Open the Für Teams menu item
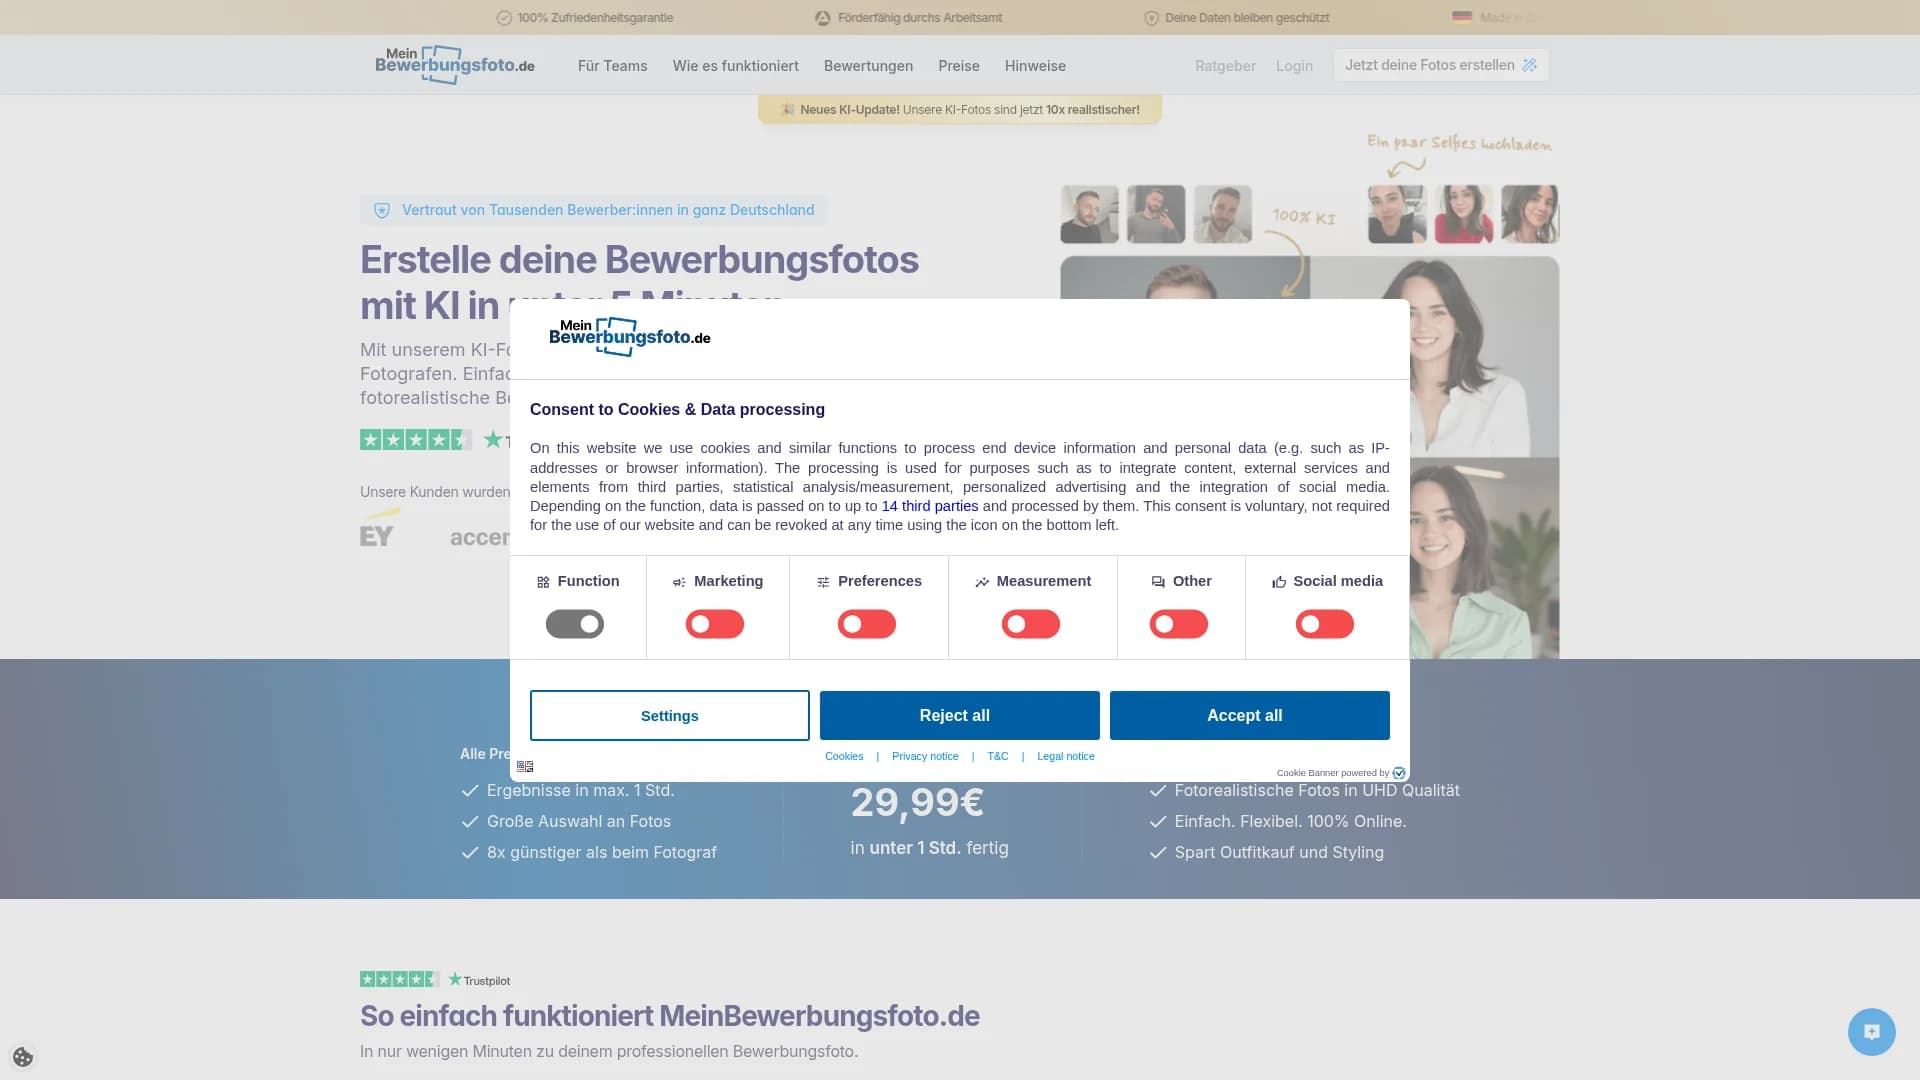The width and height of the screenshot is (1920, 1080). [613, 66]
